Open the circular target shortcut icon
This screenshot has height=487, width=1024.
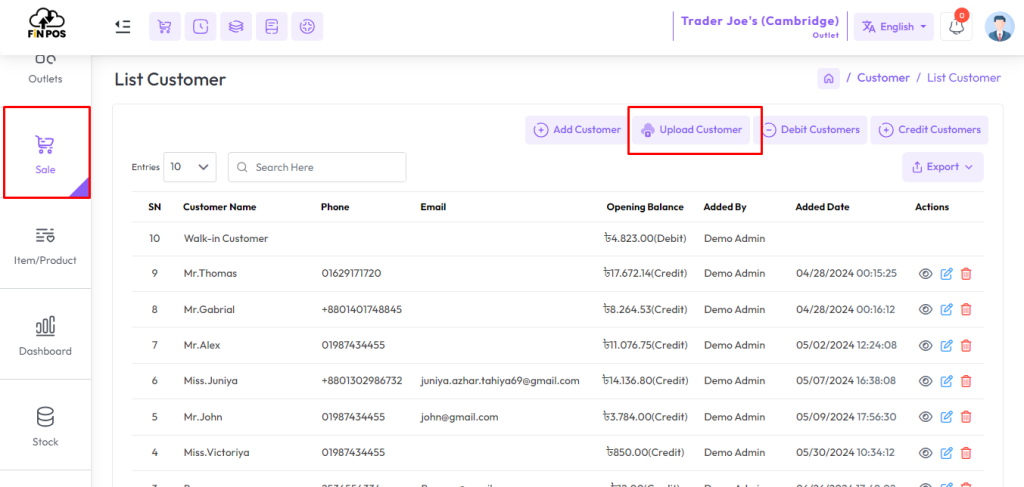point(307,27)
